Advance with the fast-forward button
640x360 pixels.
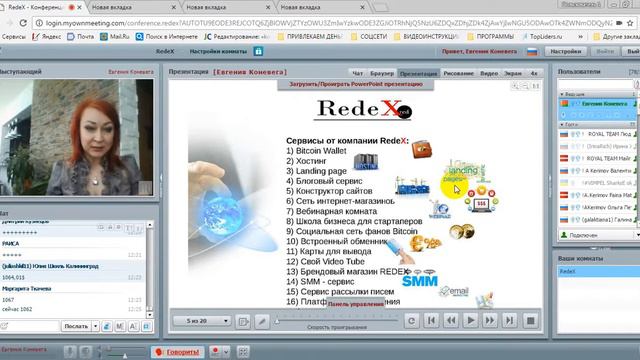pos(490,321)
